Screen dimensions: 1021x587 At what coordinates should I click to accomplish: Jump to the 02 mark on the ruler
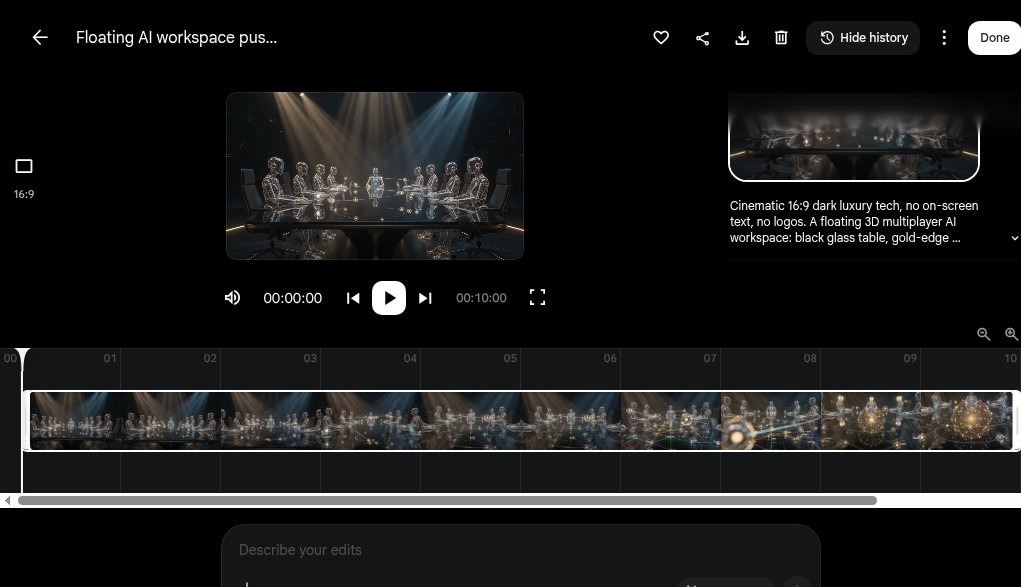click(210, 358)
